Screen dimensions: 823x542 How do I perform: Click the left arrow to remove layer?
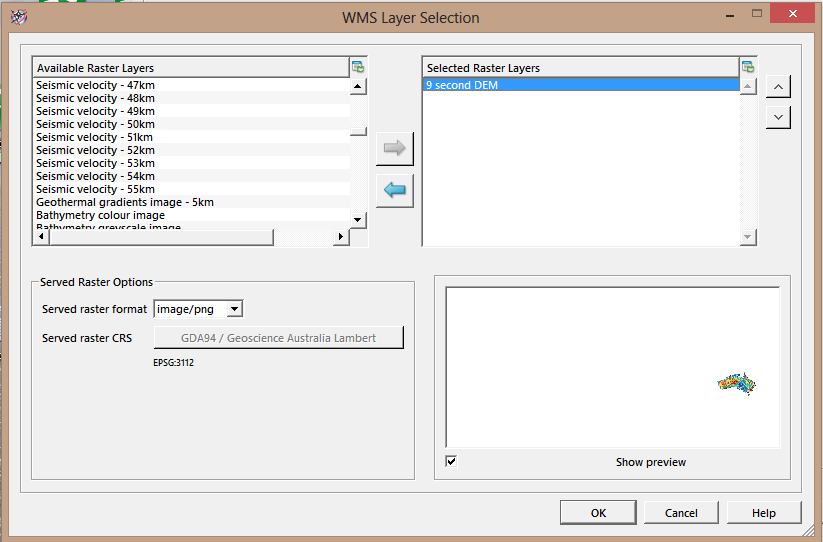tap(394, 190)
